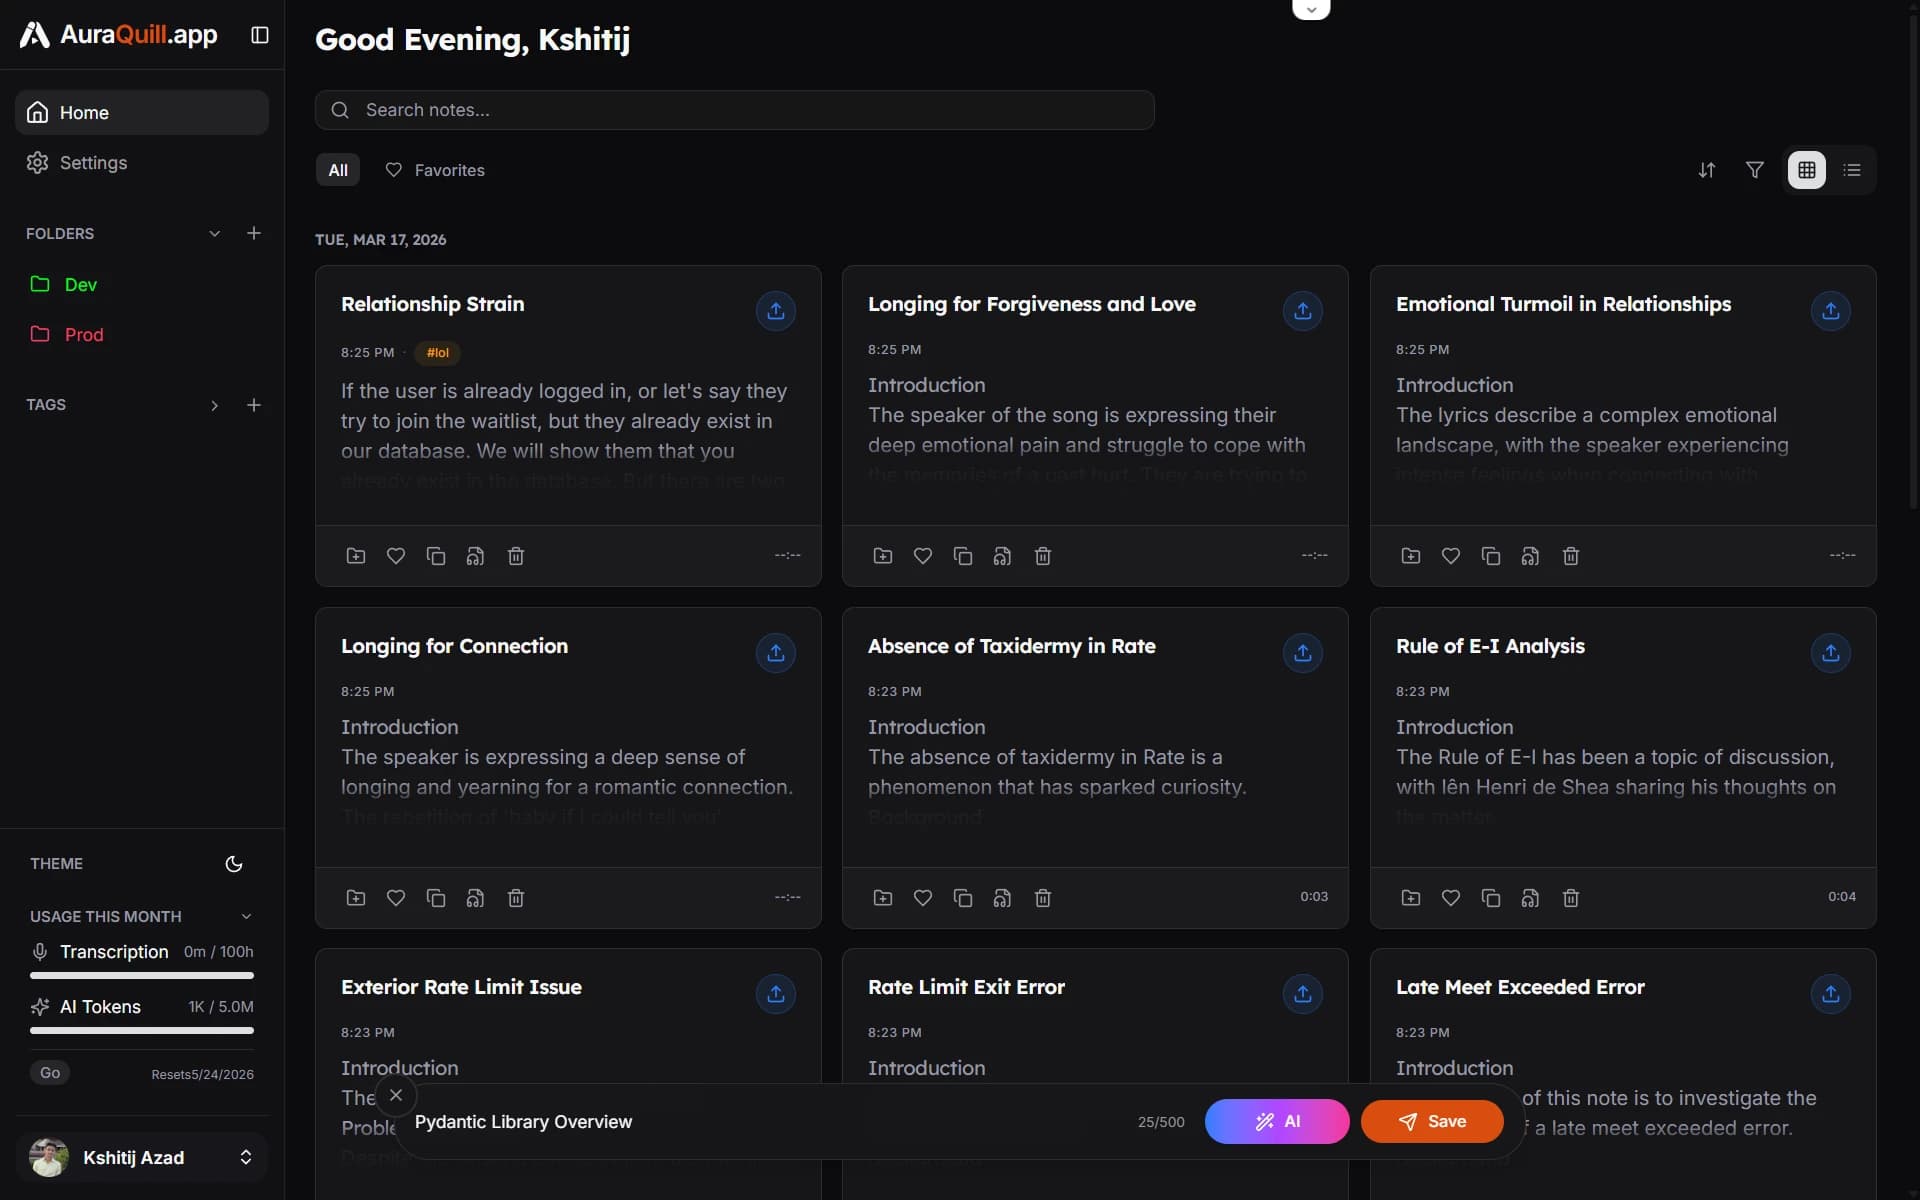Delete the Absence of Taxidermy in Rate note
1920x1200 pixels.
pos(1043,898)
